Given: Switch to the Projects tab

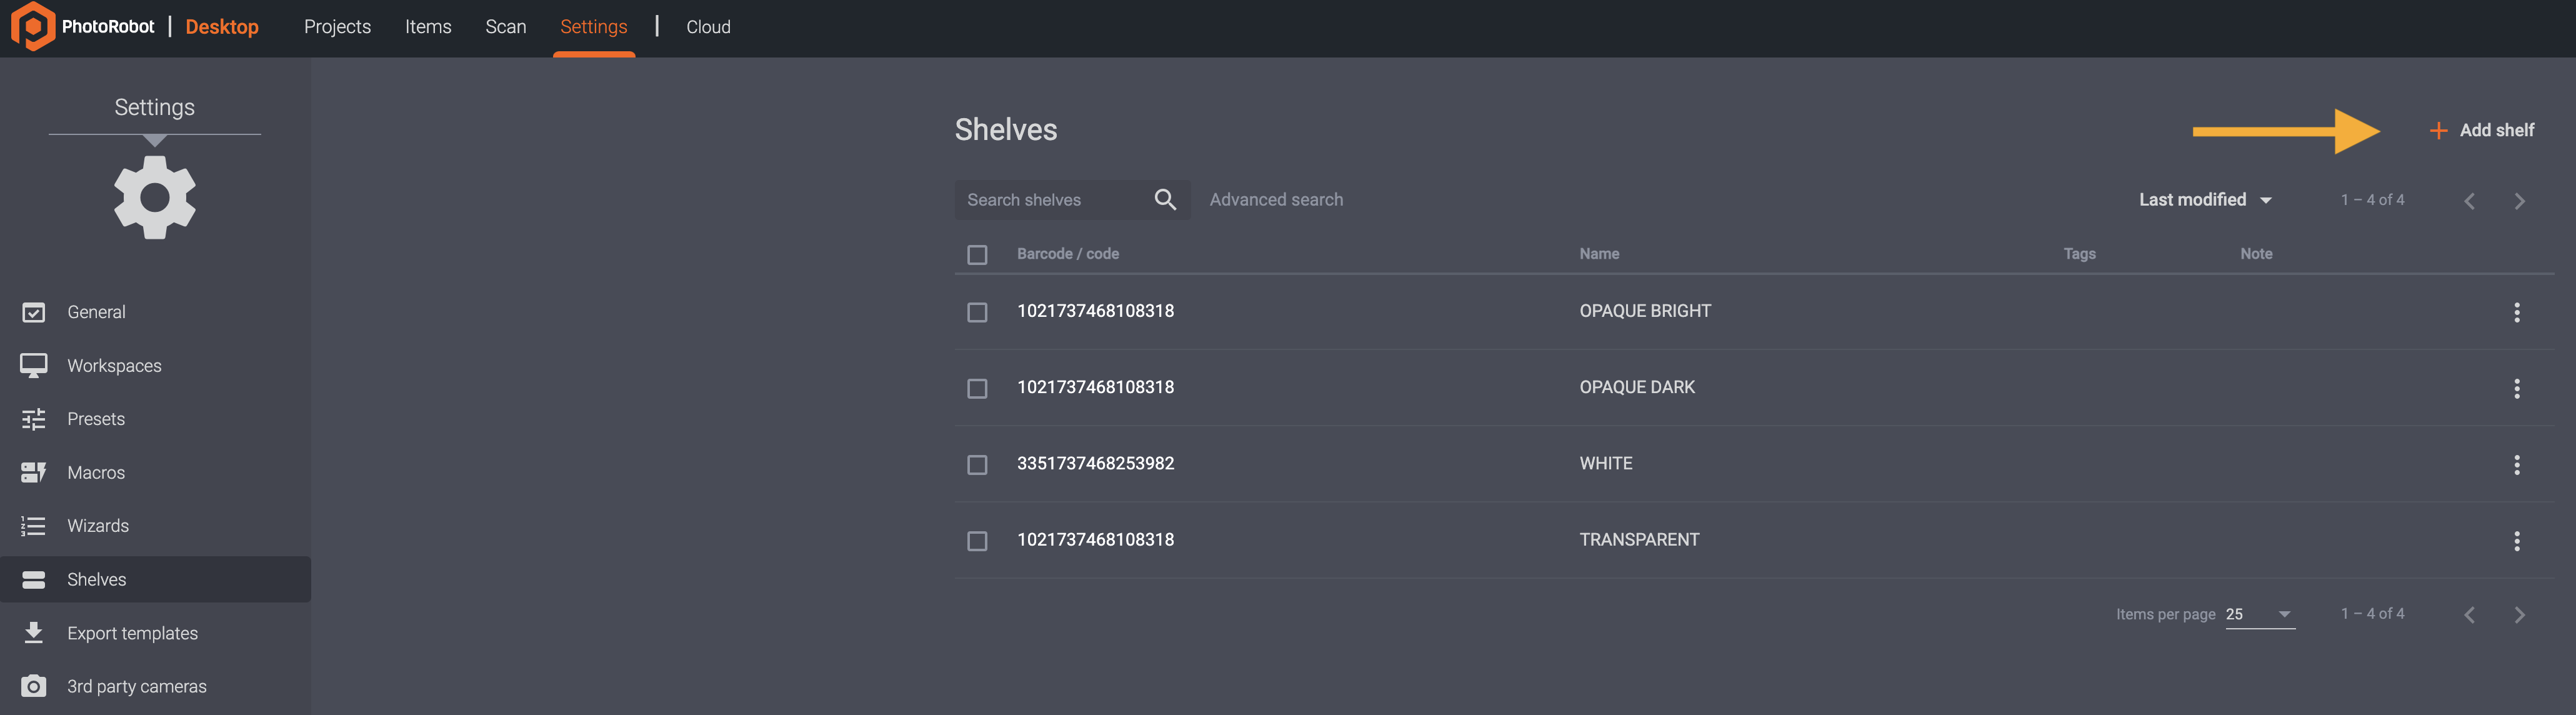Looking at the screenshot, I should pyautogui.click(x=337, y=27).
